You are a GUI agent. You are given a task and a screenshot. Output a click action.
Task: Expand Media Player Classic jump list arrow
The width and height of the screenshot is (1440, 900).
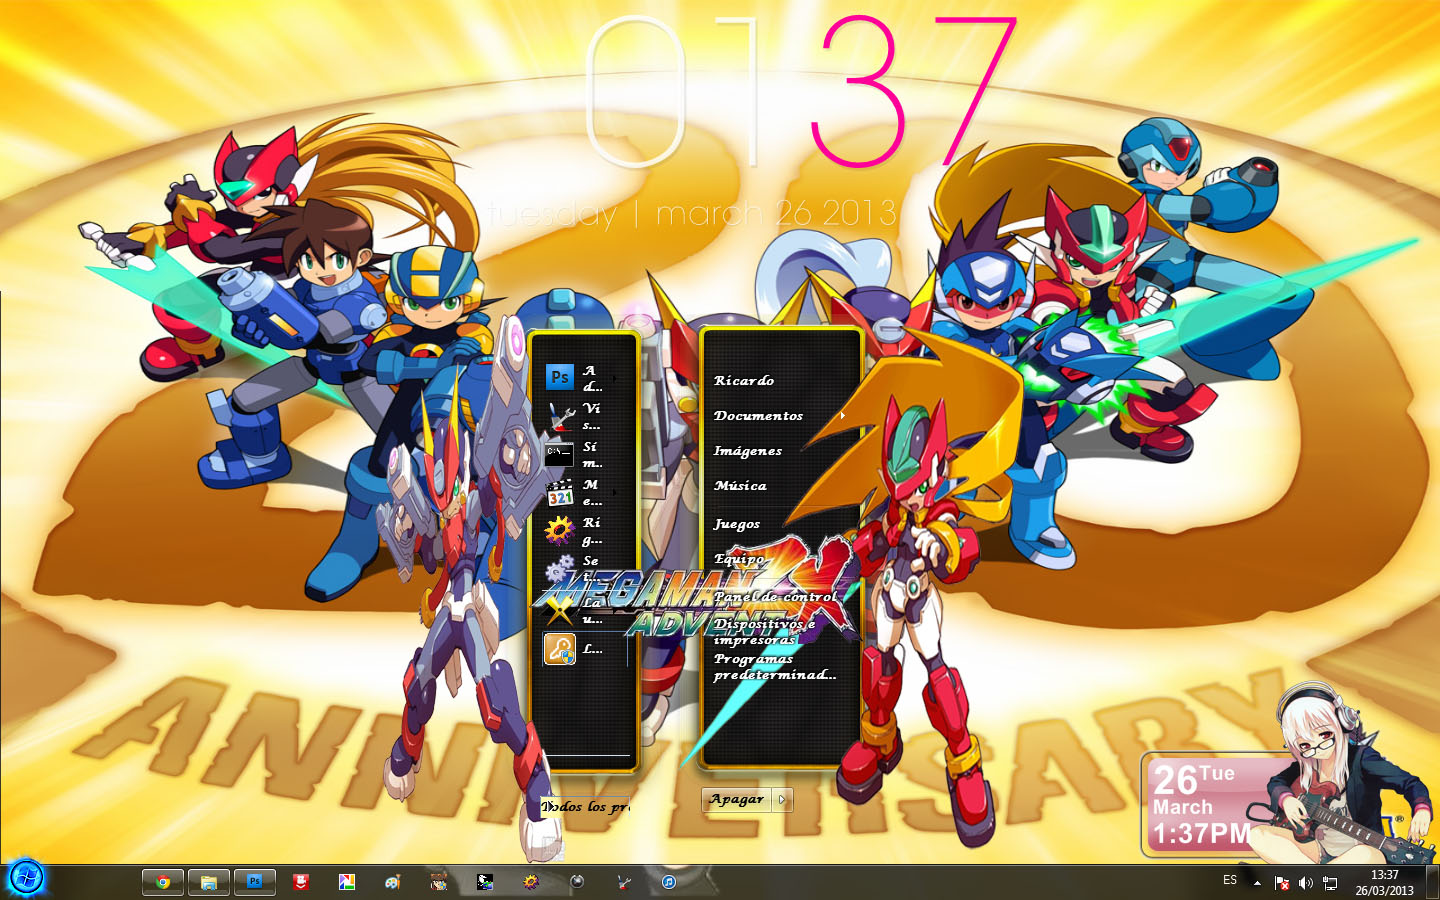[x=614, y=493]
